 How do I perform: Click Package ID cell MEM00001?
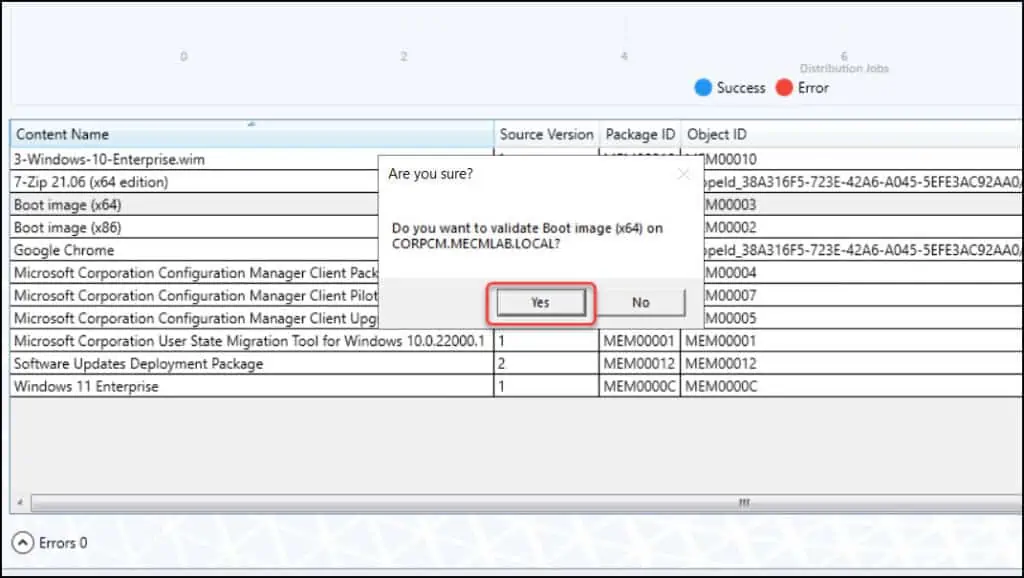(x=639, y=341)
